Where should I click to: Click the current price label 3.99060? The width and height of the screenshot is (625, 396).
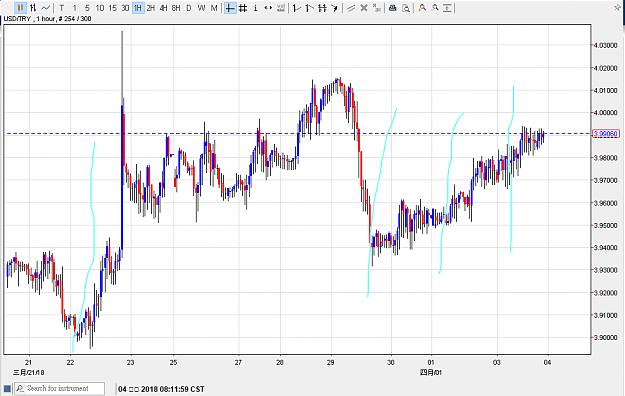606,134
